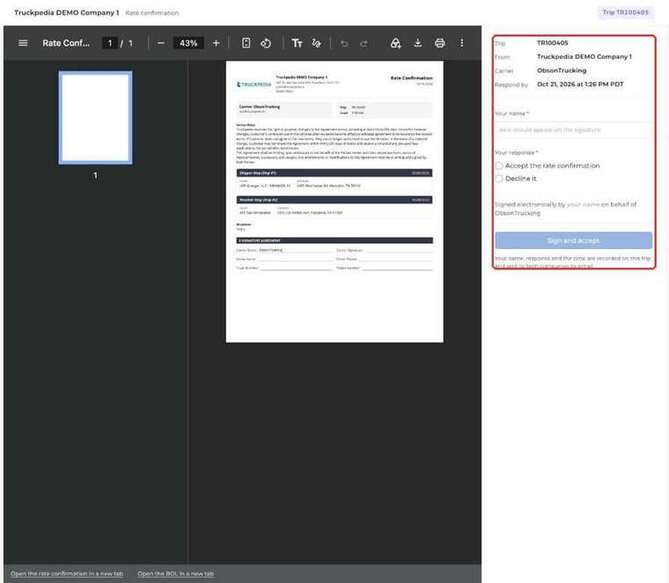The width and height of the screenshot is (669, 583).
Task: Click the page number field
Action: (x=110, y=43)
